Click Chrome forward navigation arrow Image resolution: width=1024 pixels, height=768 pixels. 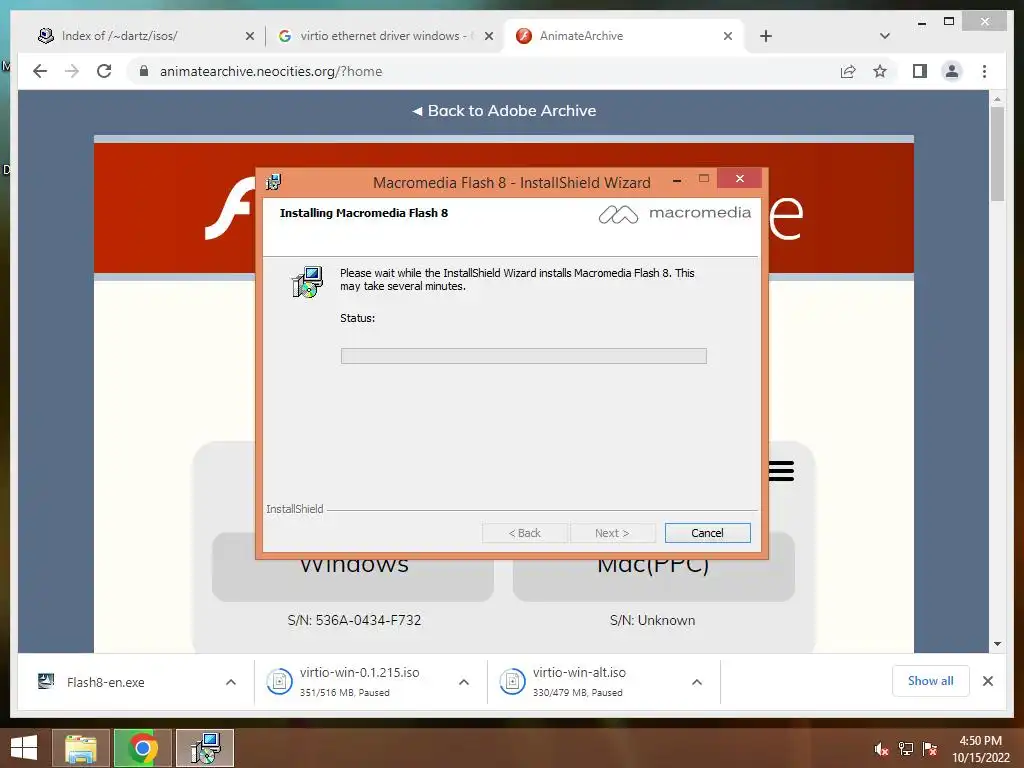72,71
